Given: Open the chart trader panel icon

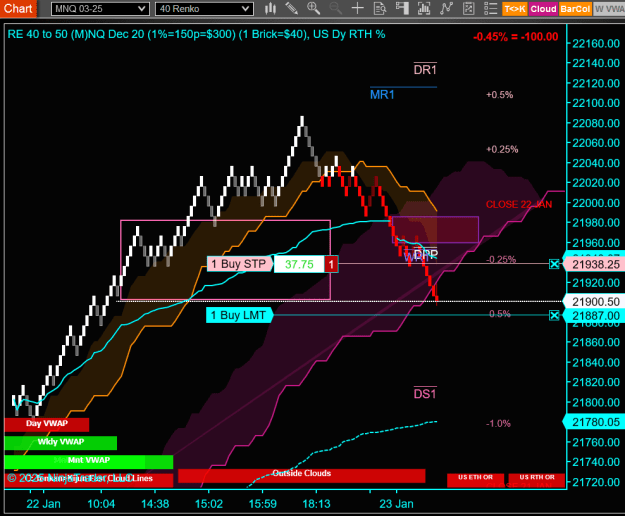Looking at the screenshot, I should [402, 8].
